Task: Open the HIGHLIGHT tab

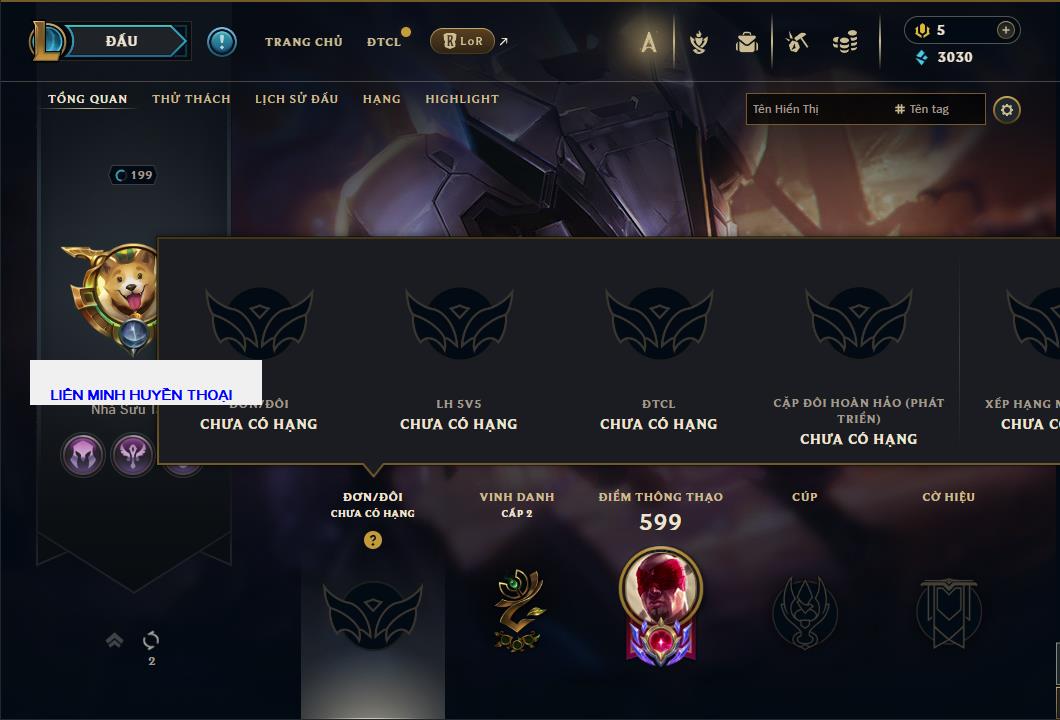Action: [462, 99]
